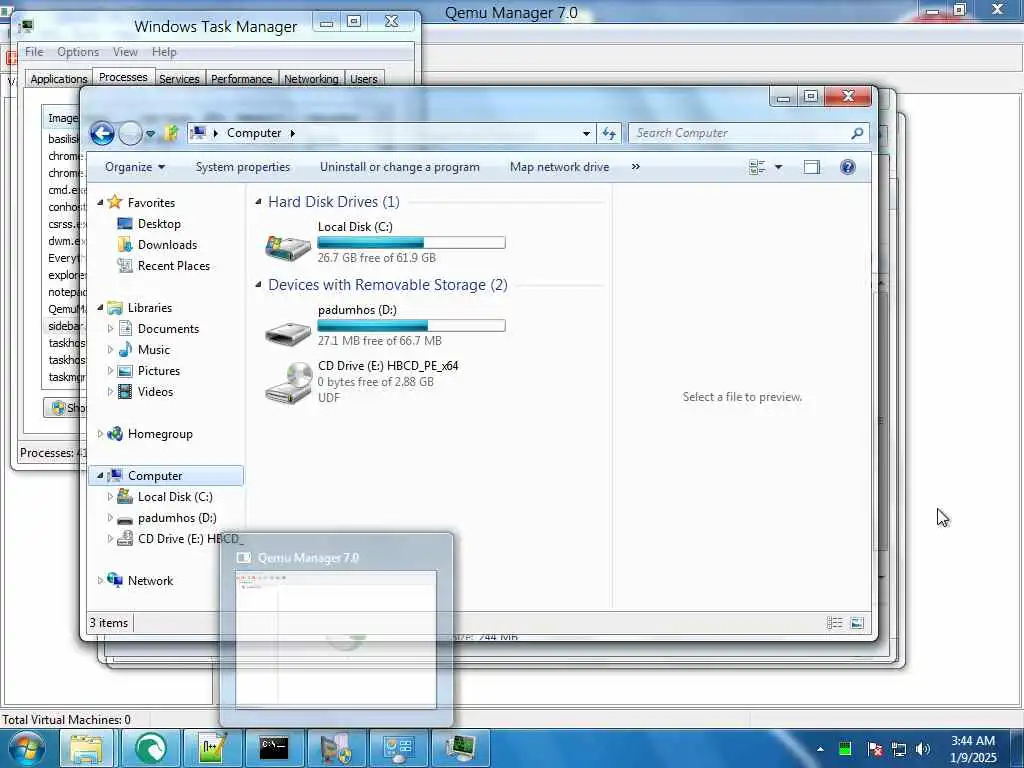This screenshot has height=768, width=1024.
Task: Click the Command Prompt taskbar icon
Action: 274,748
